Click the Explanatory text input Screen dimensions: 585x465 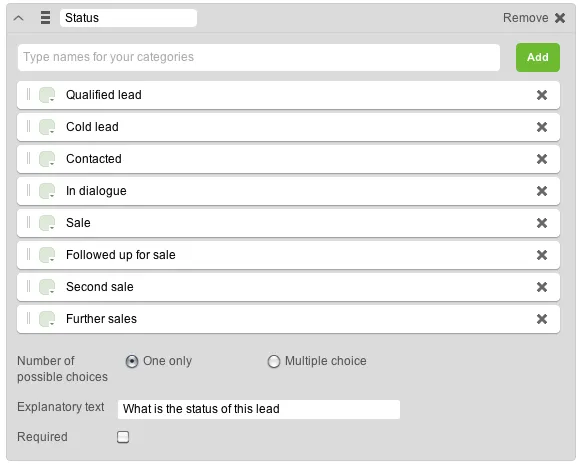(259, 409)
